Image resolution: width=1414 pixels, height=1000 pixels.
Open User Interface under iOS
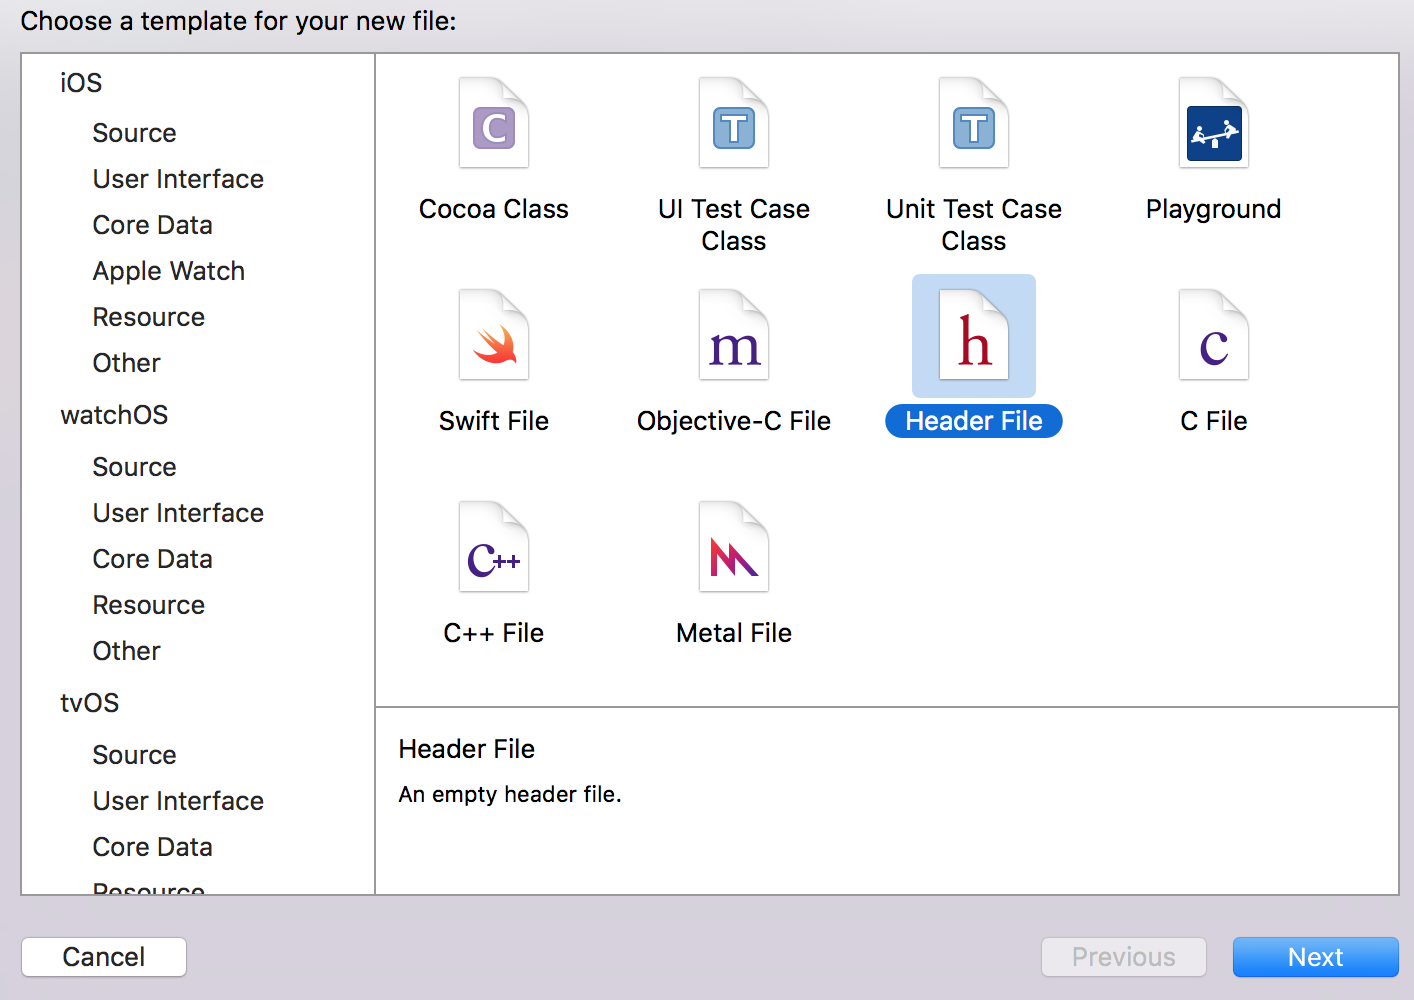click(178, 179)
